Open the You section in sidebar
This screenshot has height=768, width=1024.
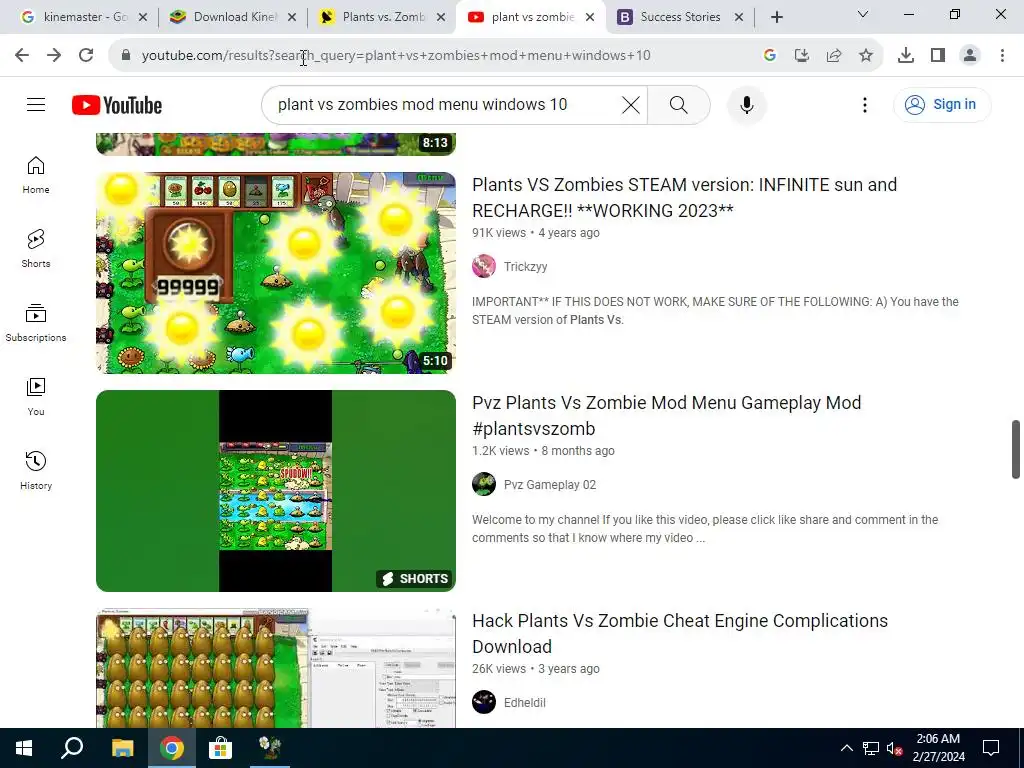36,396
